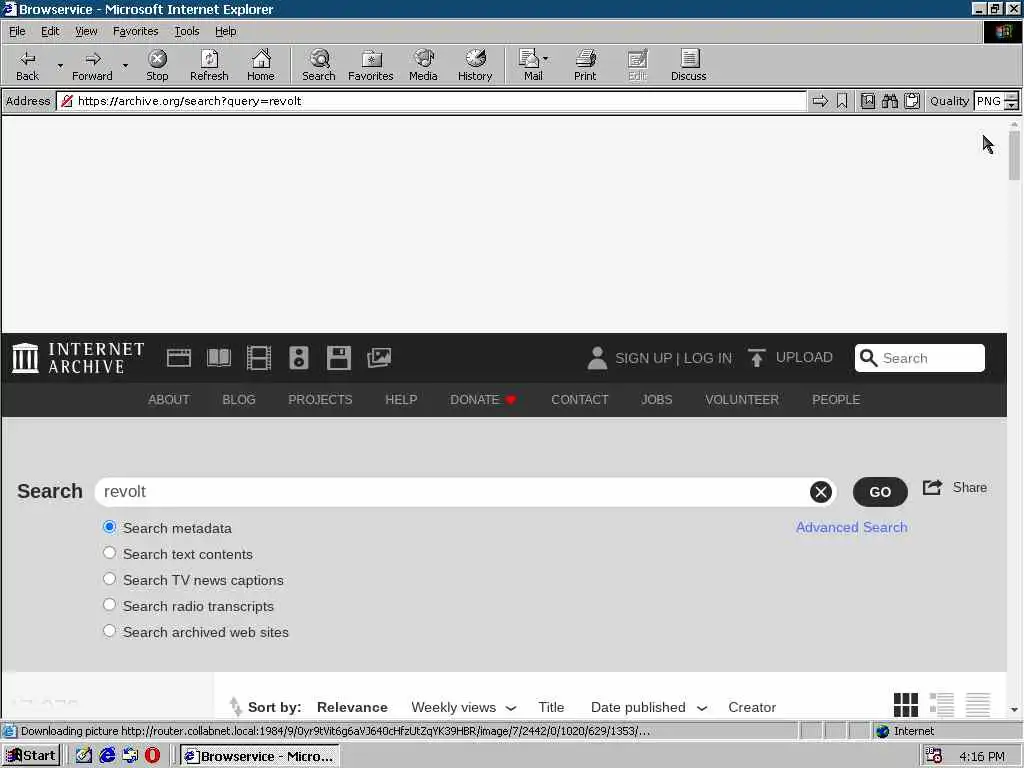The width and height of the screenshot is (1024, 768).
Task: Click the UPLOAD link
Action: point(804,357)
